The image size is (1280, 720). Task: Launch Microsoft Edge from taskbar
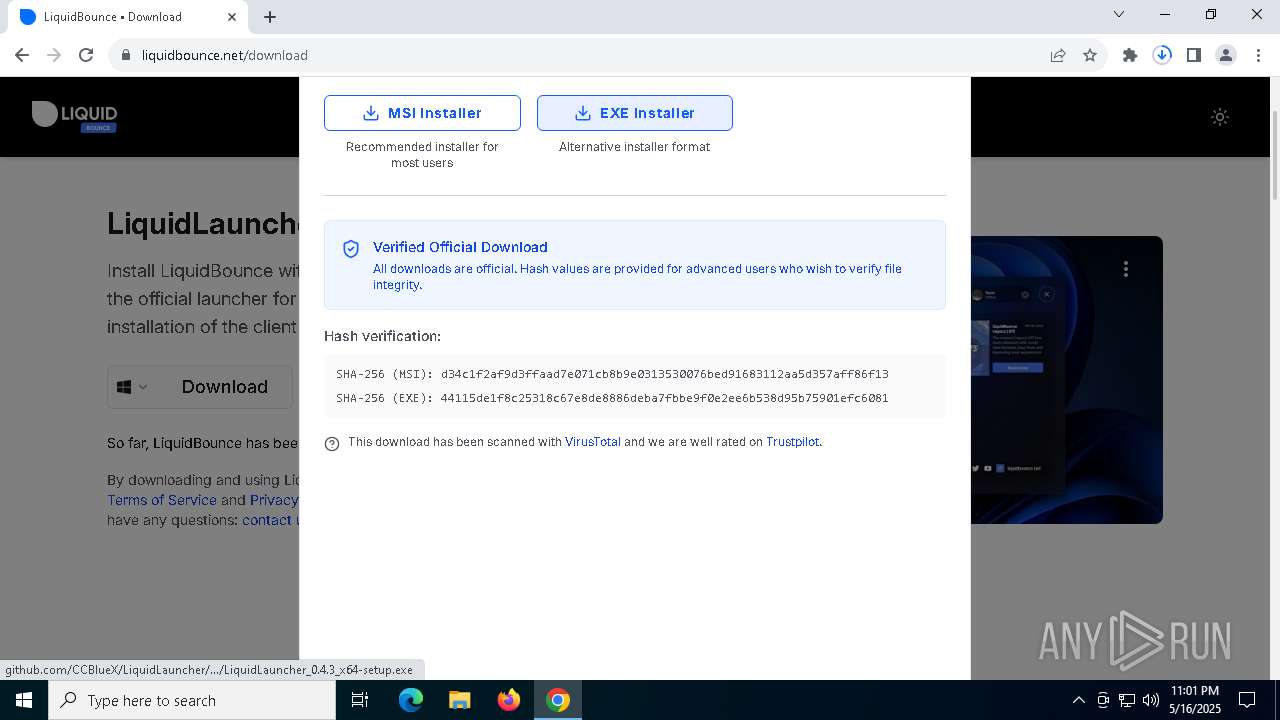tap(411, 700)
